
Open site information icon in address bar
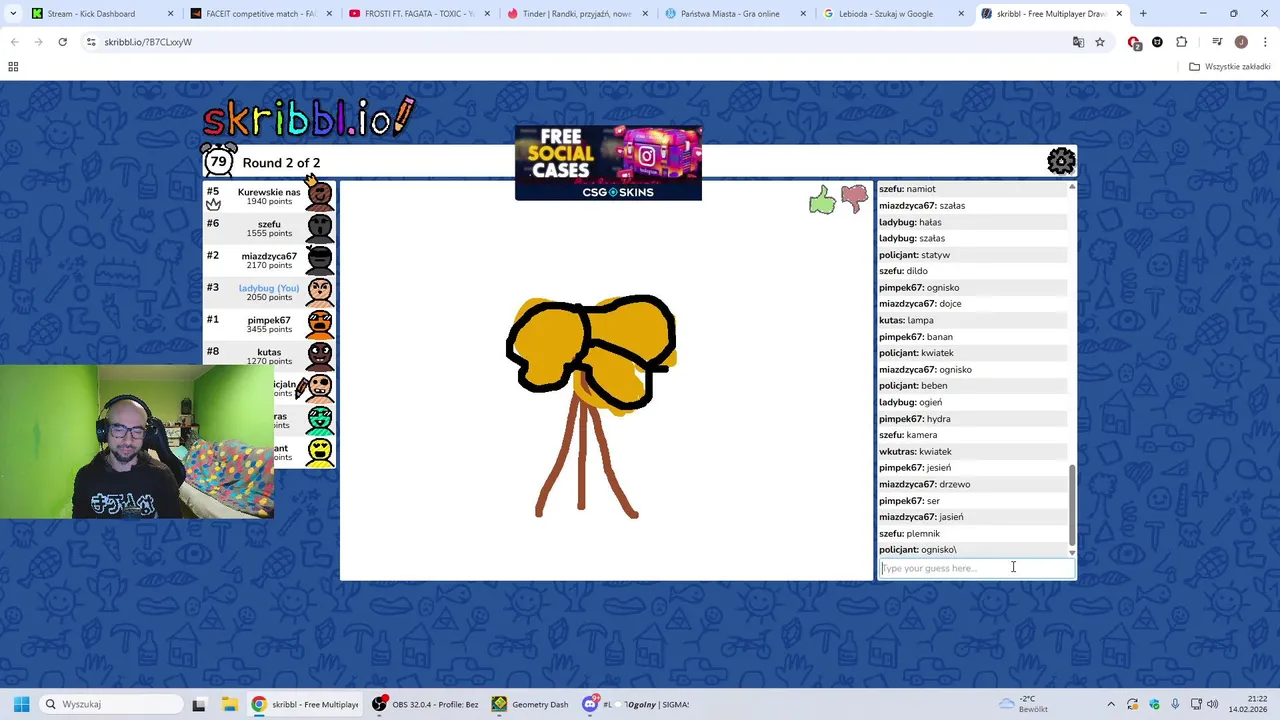(x=91, y=42)
